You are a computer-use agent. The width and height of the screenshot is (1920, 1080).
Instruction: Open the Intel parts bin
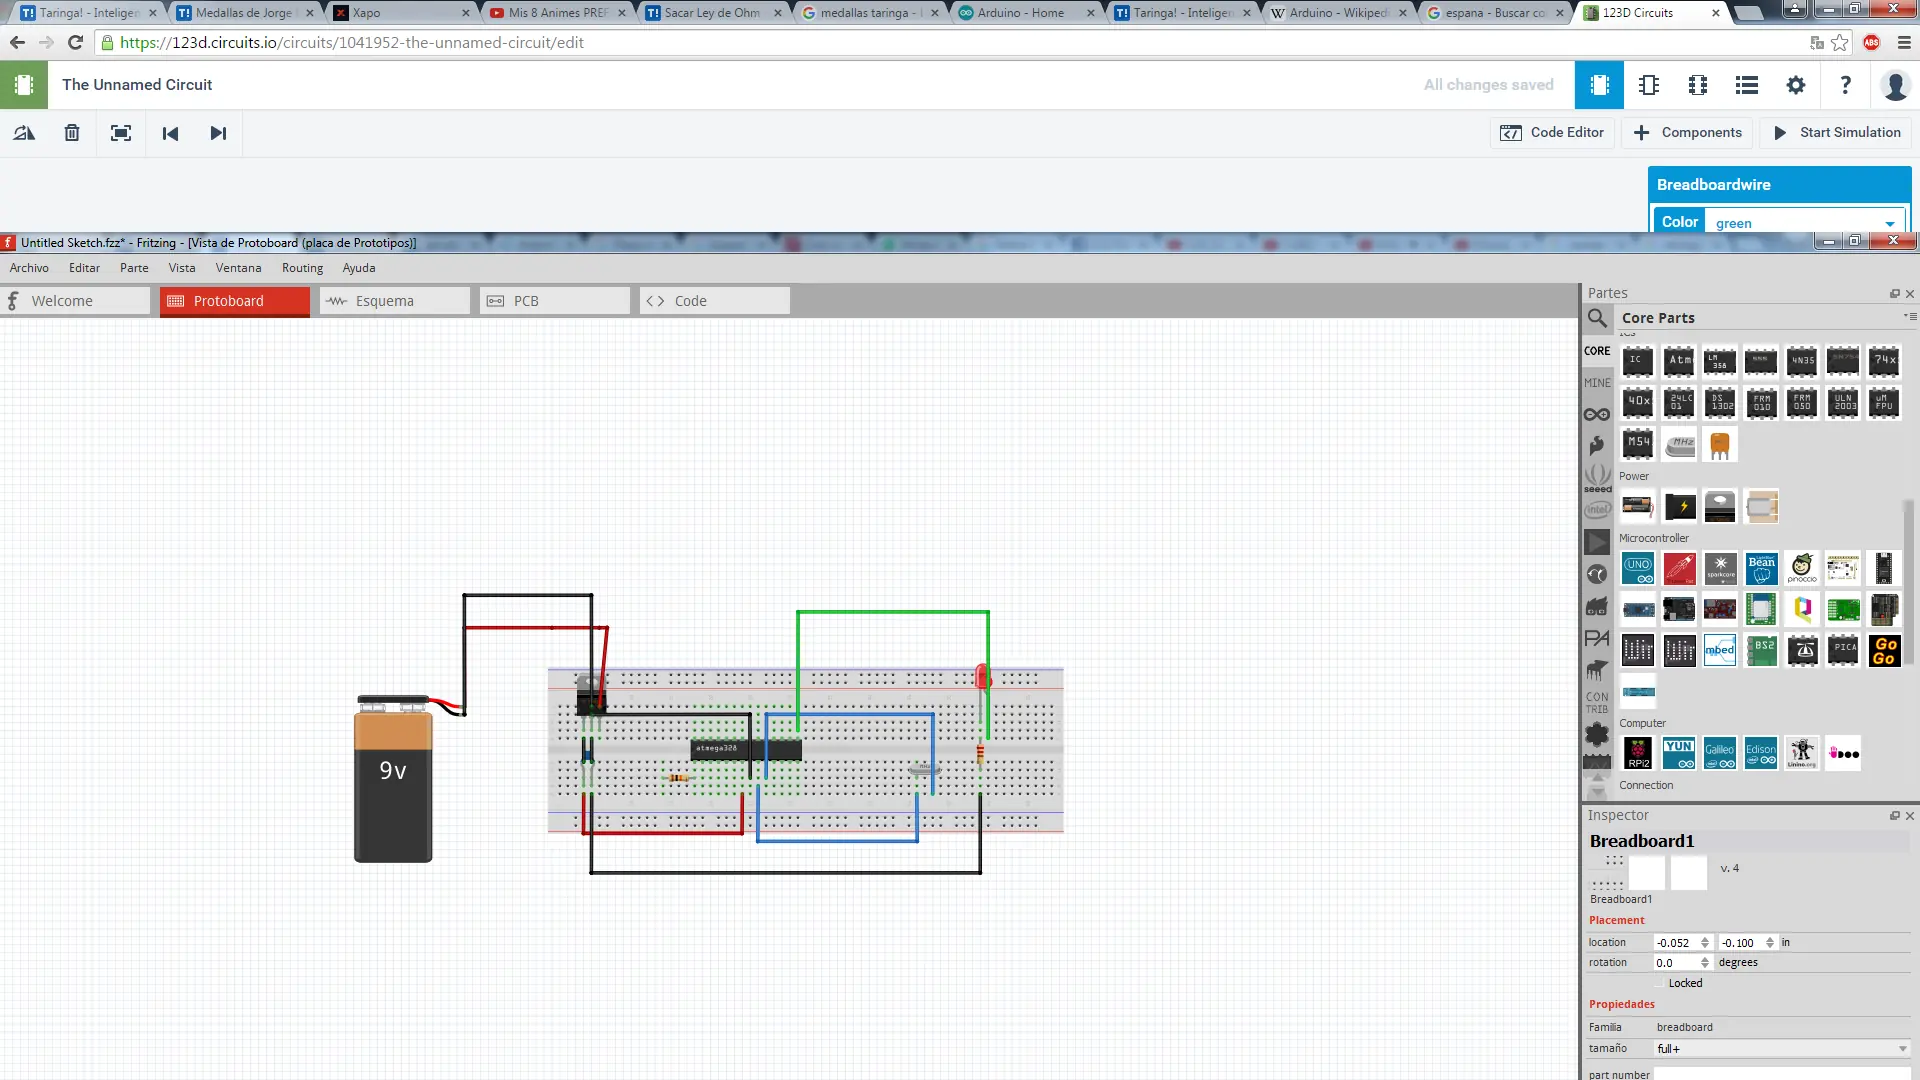coord(1597,510)
